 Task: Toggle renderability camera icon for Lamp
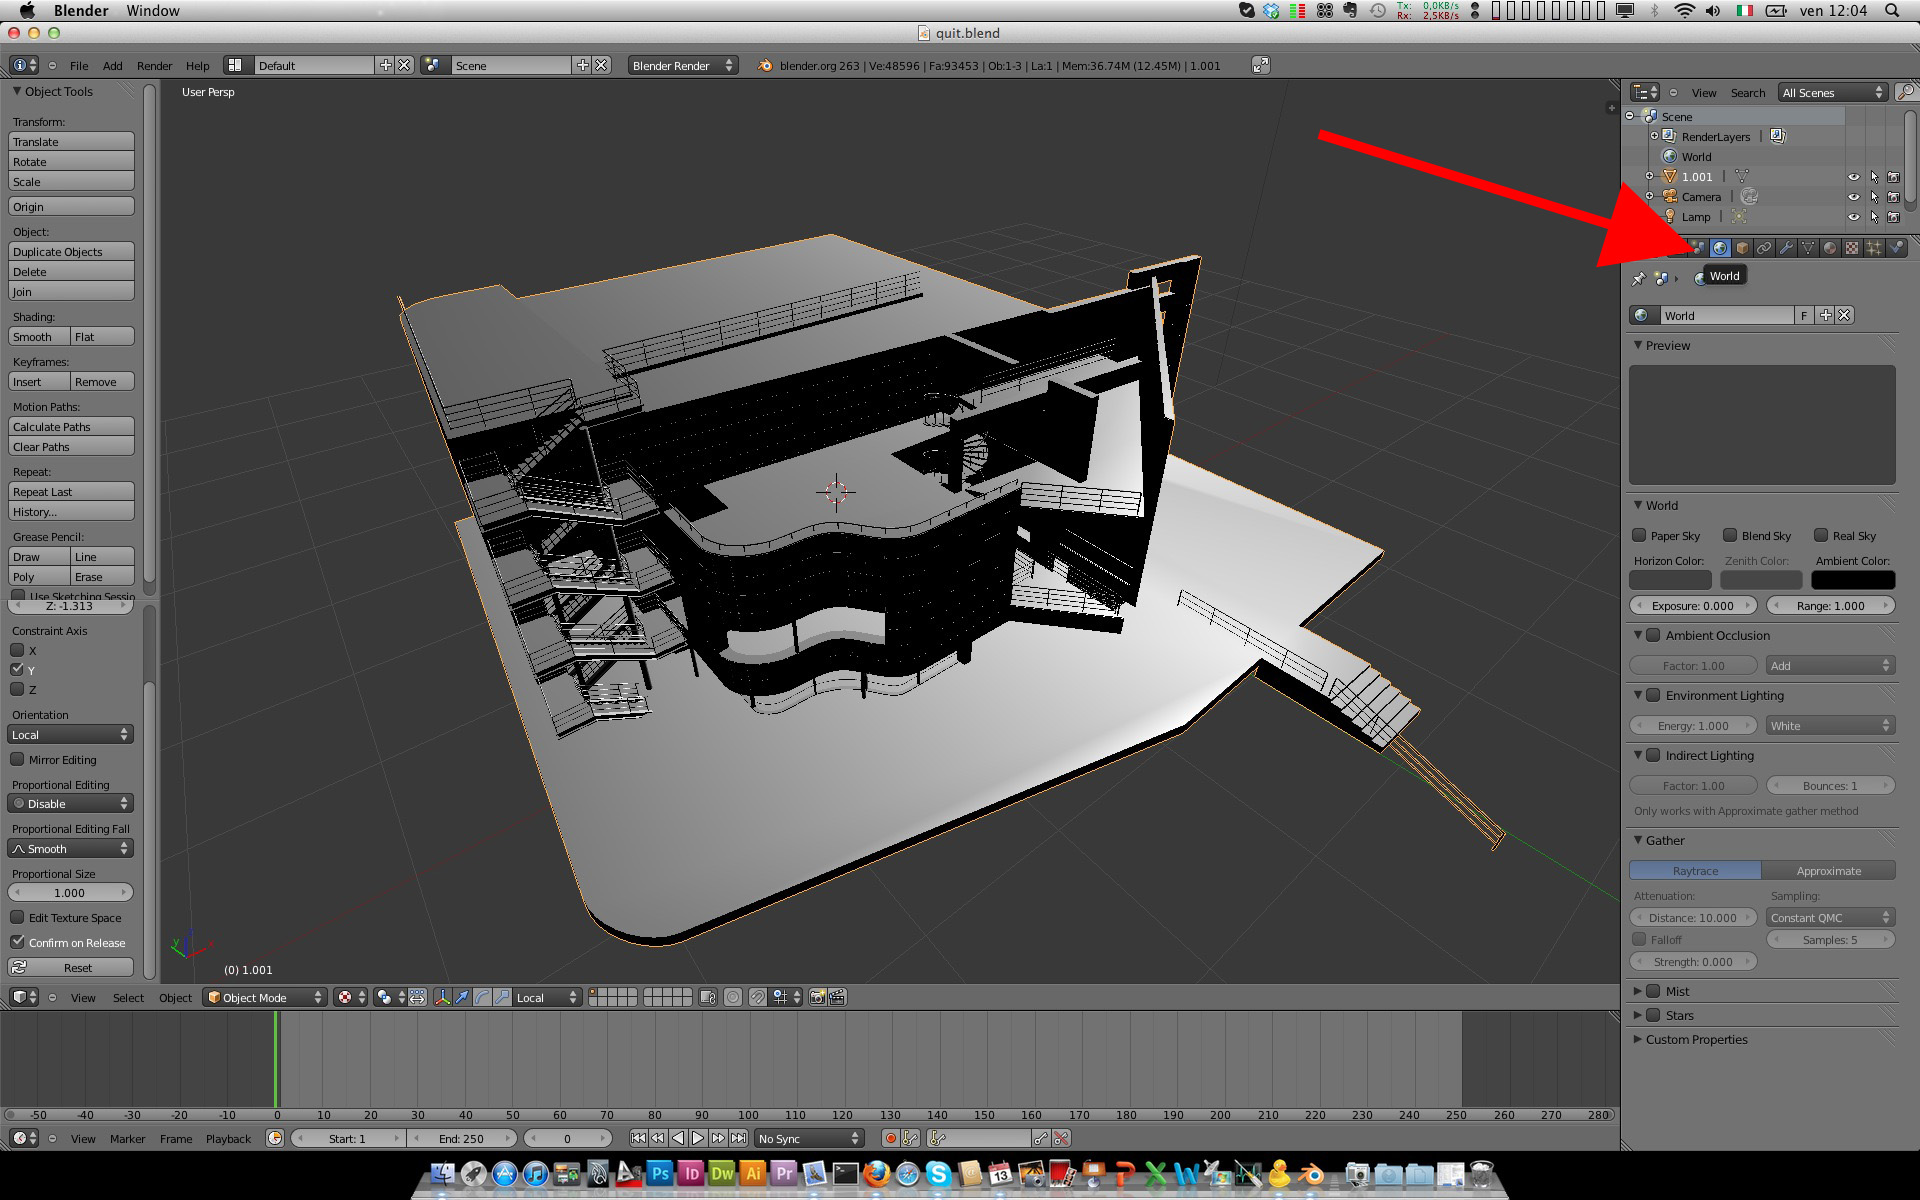tap(1893, 217)
